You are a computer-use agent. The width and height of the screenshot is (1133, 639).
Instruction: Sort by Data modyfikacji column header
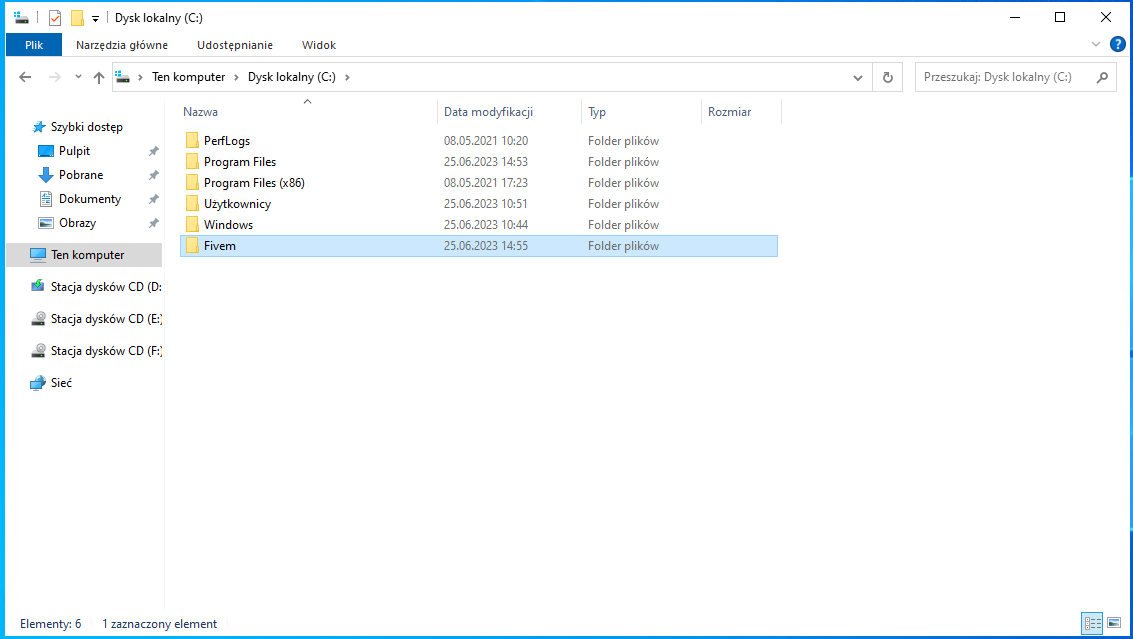(x=488, y=112)
